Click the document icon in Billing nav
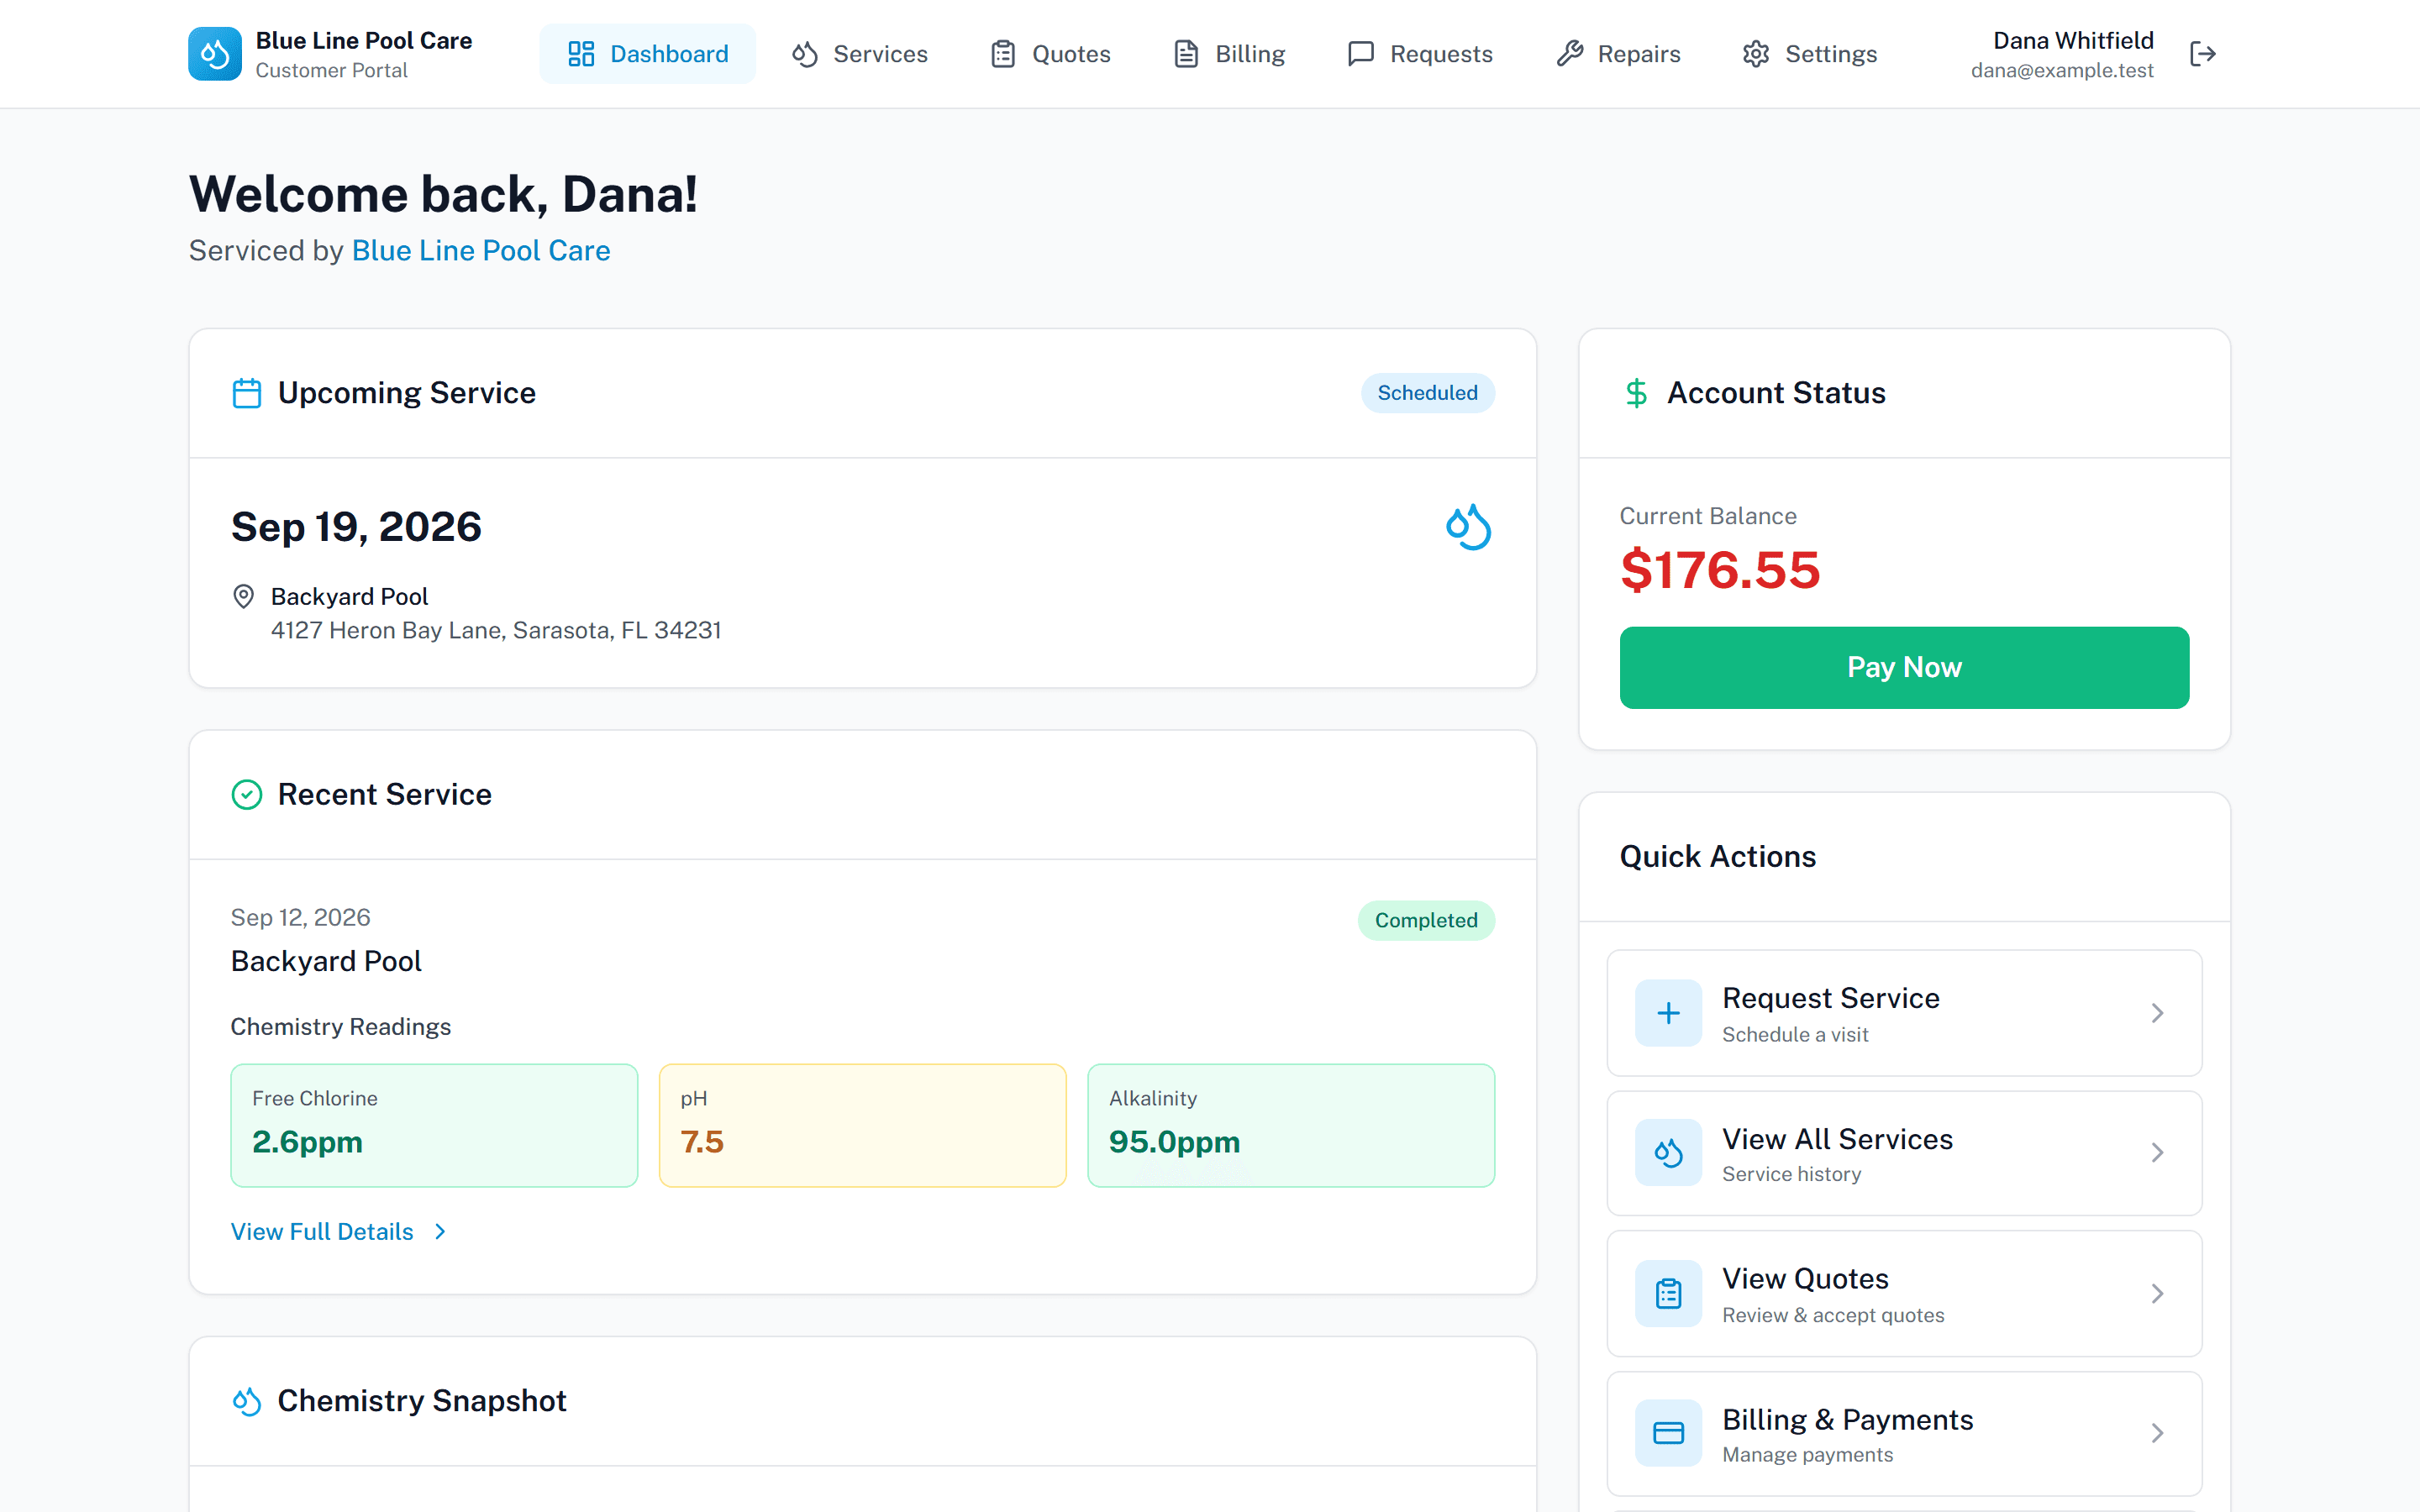 point(1186,54)
